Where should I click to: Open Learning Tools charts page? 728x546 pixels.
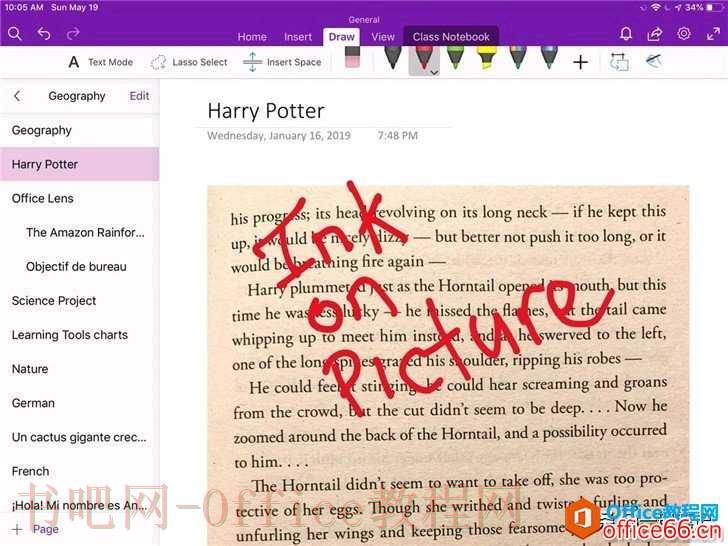pos(79,335)
